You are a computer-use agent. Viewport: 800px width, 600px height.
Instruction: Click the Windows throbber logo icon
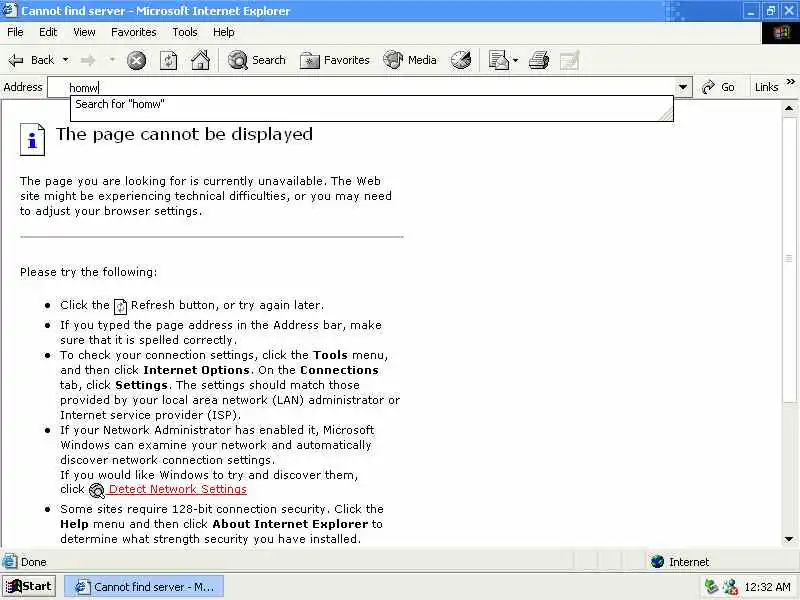tap(781, 33)
